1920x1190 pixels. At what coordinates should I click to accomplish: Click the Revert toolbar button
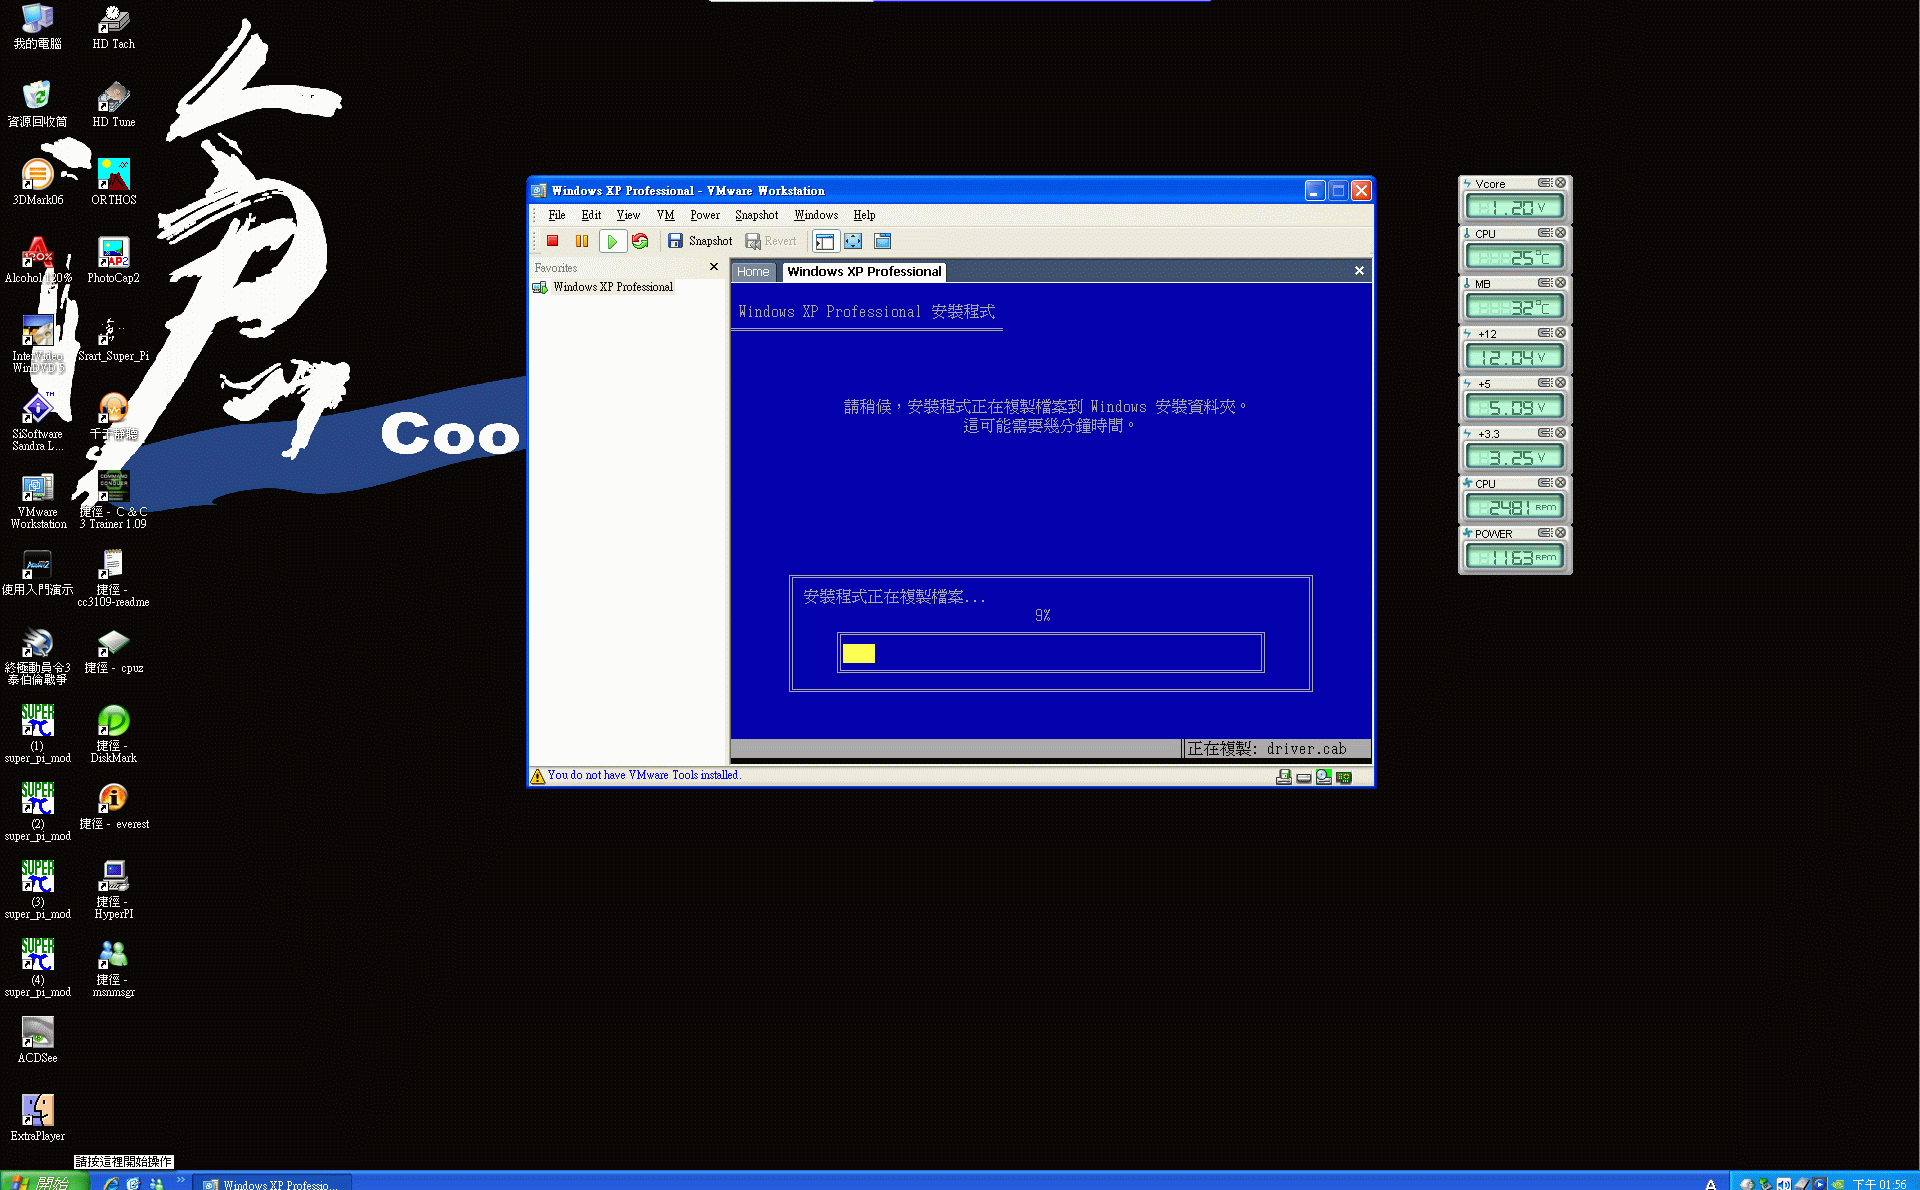click(771, 241)
